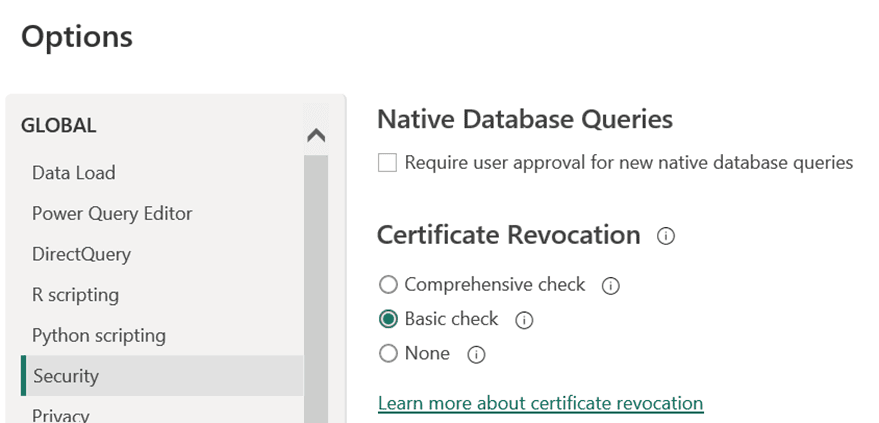Show info icon beside Basic check
This screenshot has width=879, height=423.
[524, 320]
